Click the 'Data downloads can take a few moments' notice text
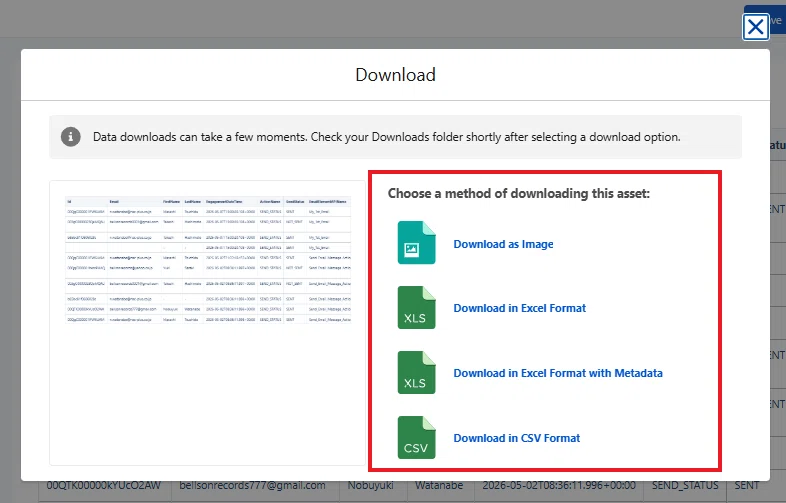The image size is (786, 503). [386, 137]
